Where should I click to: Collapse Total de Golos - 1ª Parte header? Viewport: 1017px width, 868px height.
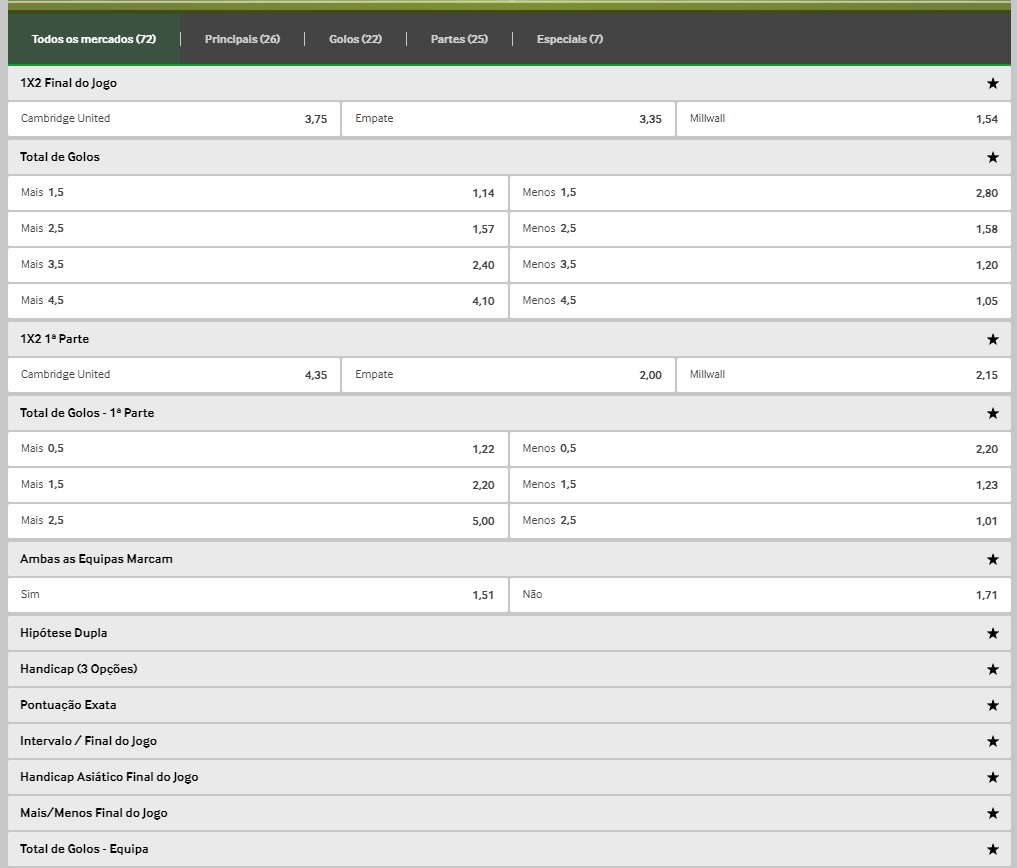click(509, 413)
